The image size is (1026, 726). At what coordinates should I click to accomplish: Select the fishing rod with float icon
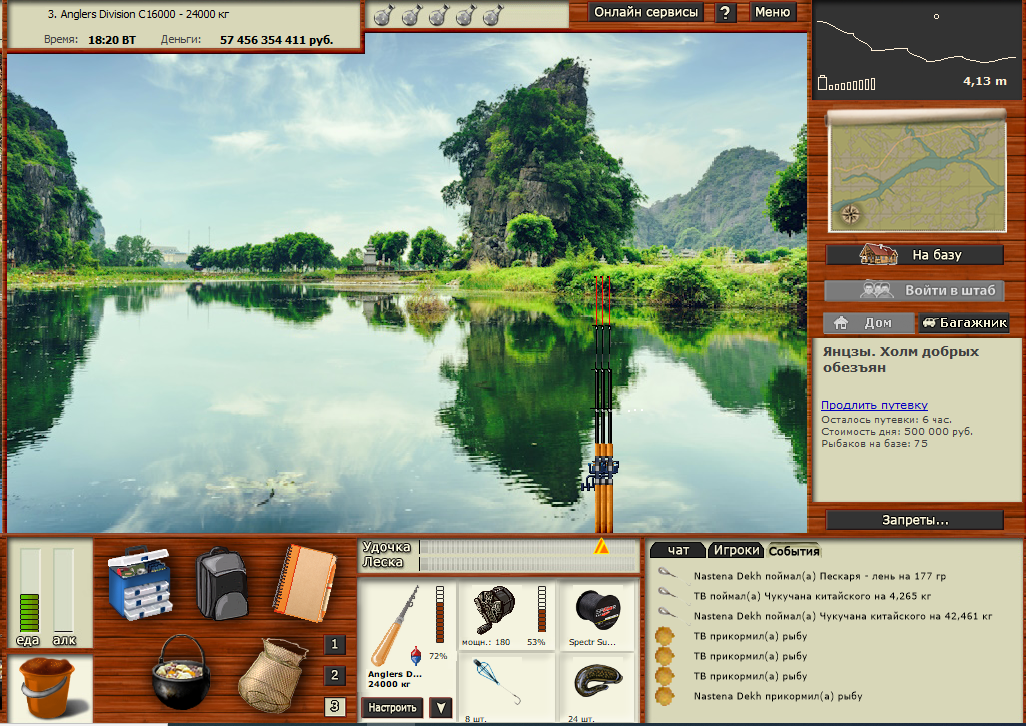pyautogui.click(x=397, y=626)
